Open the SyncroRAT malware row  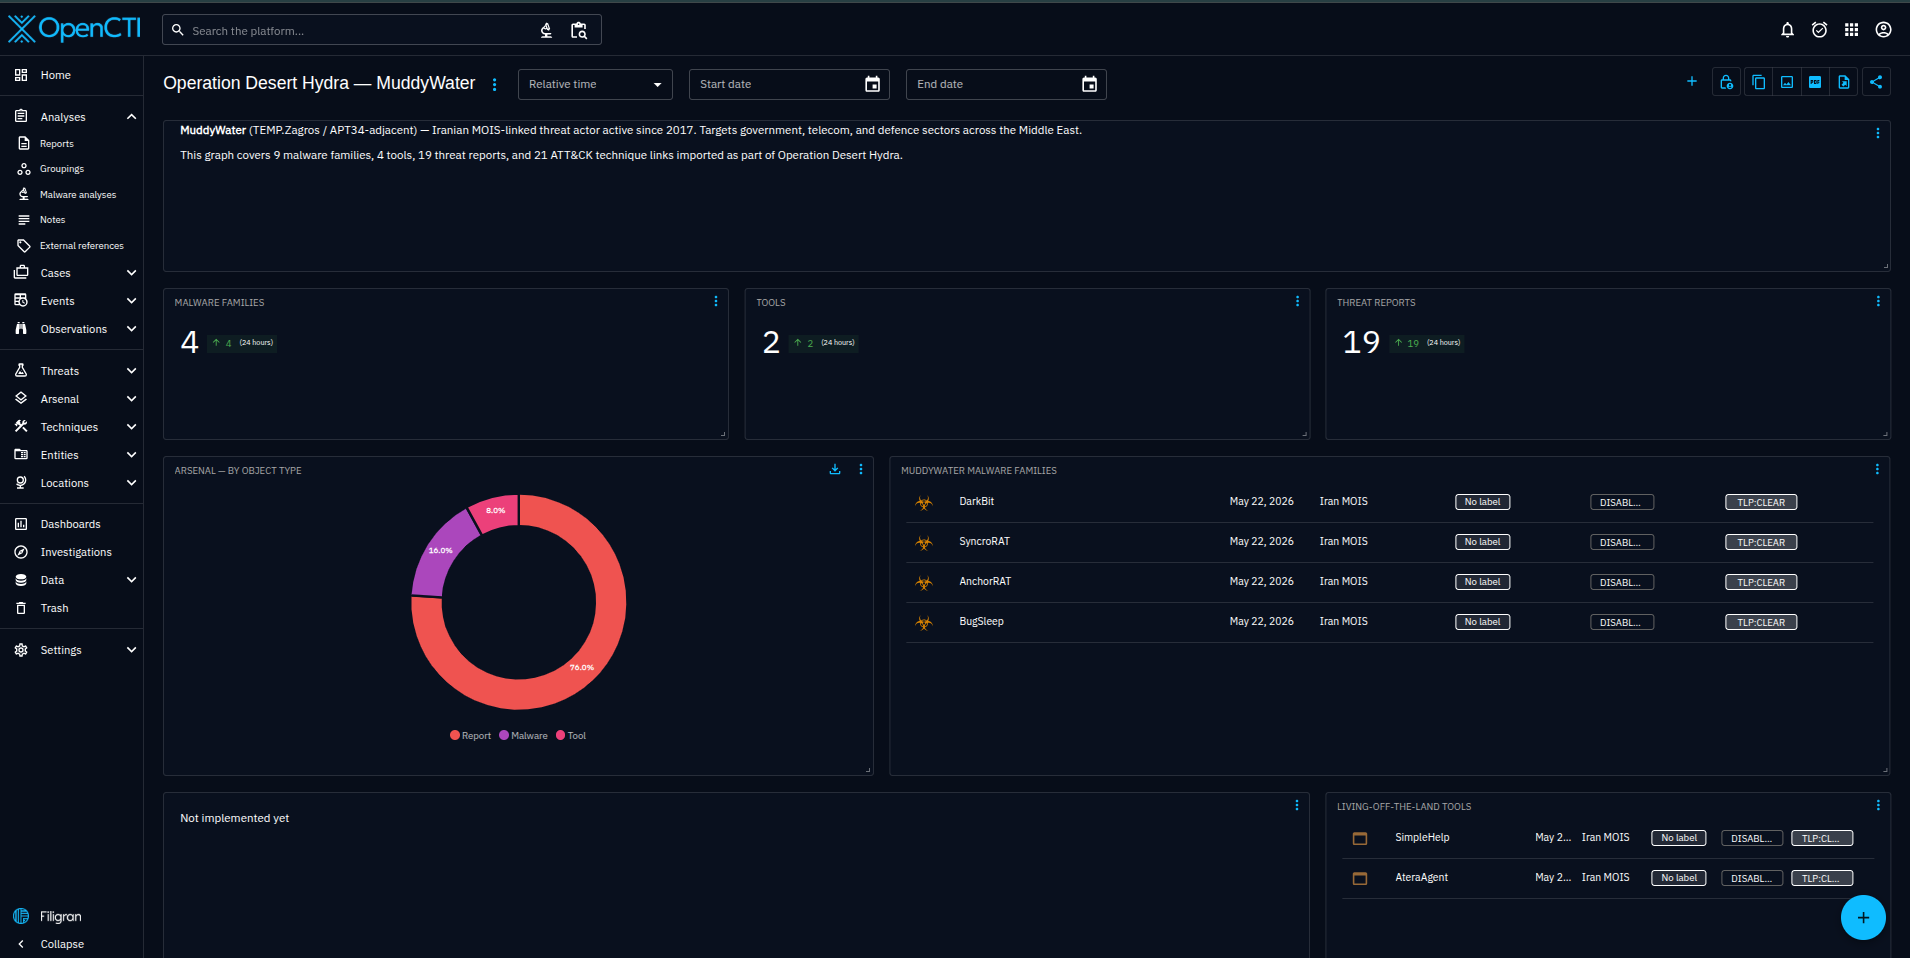tap(1389, 542)
